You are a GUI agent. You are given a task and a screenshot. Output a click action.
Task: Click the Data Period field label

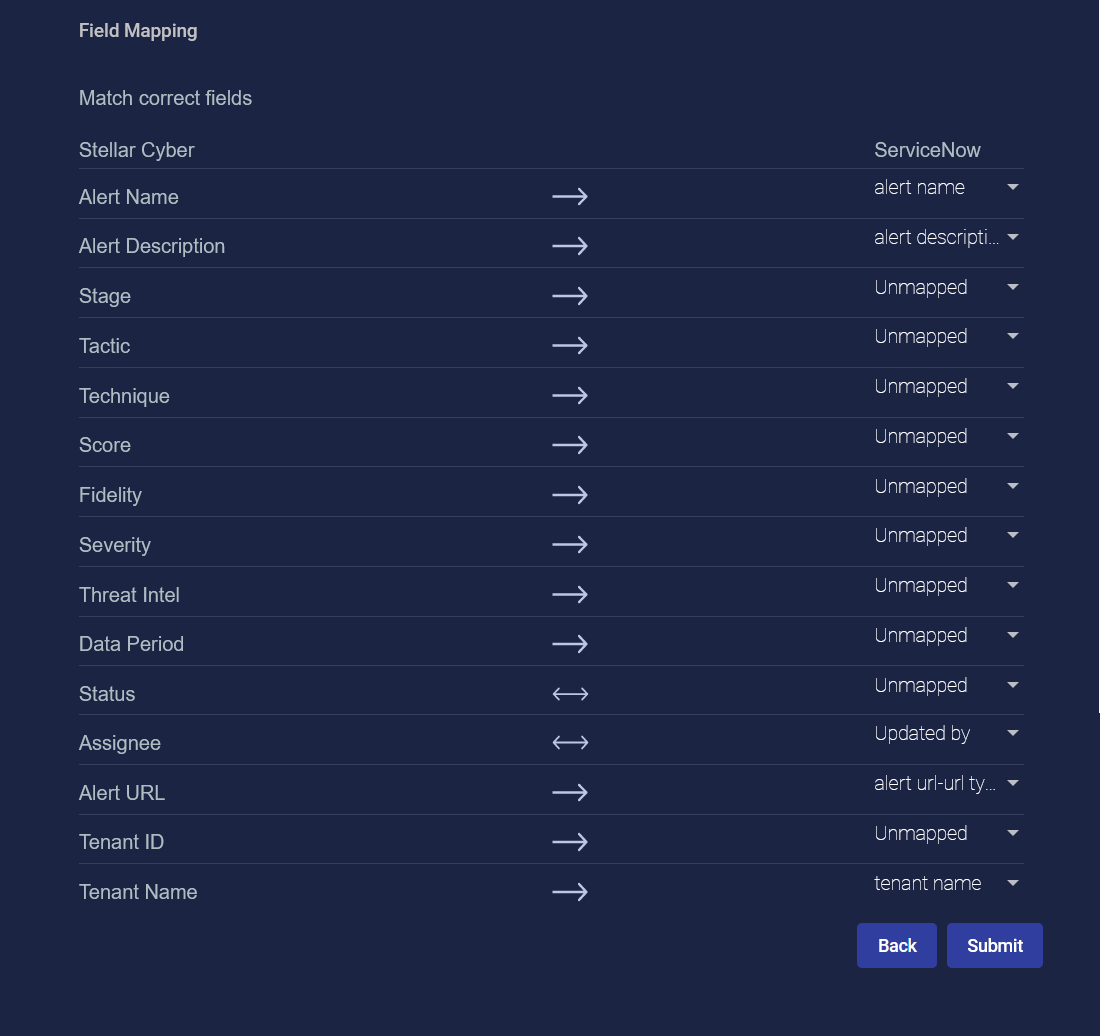pos(131,644)
